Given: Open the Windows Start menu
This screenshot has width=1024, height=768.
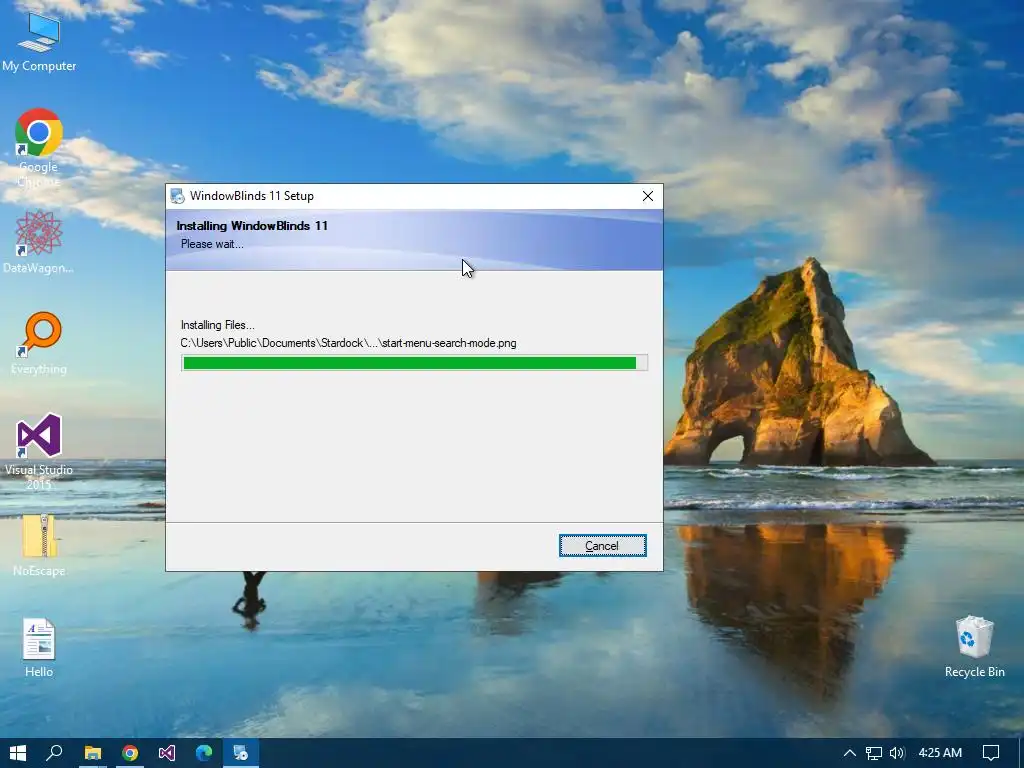Looking at the screenshot, I should tap(18, 753).
